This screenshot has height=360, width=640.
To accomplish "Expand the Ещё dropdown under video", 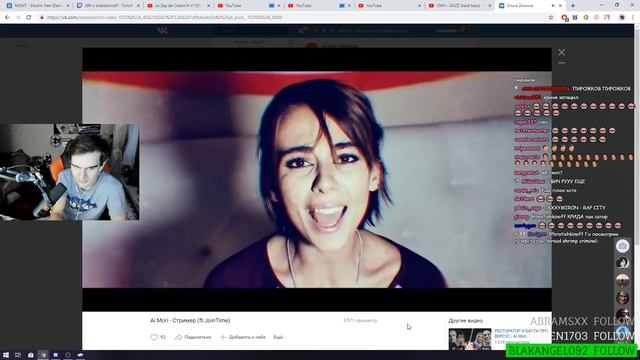I will click(280, 337).
